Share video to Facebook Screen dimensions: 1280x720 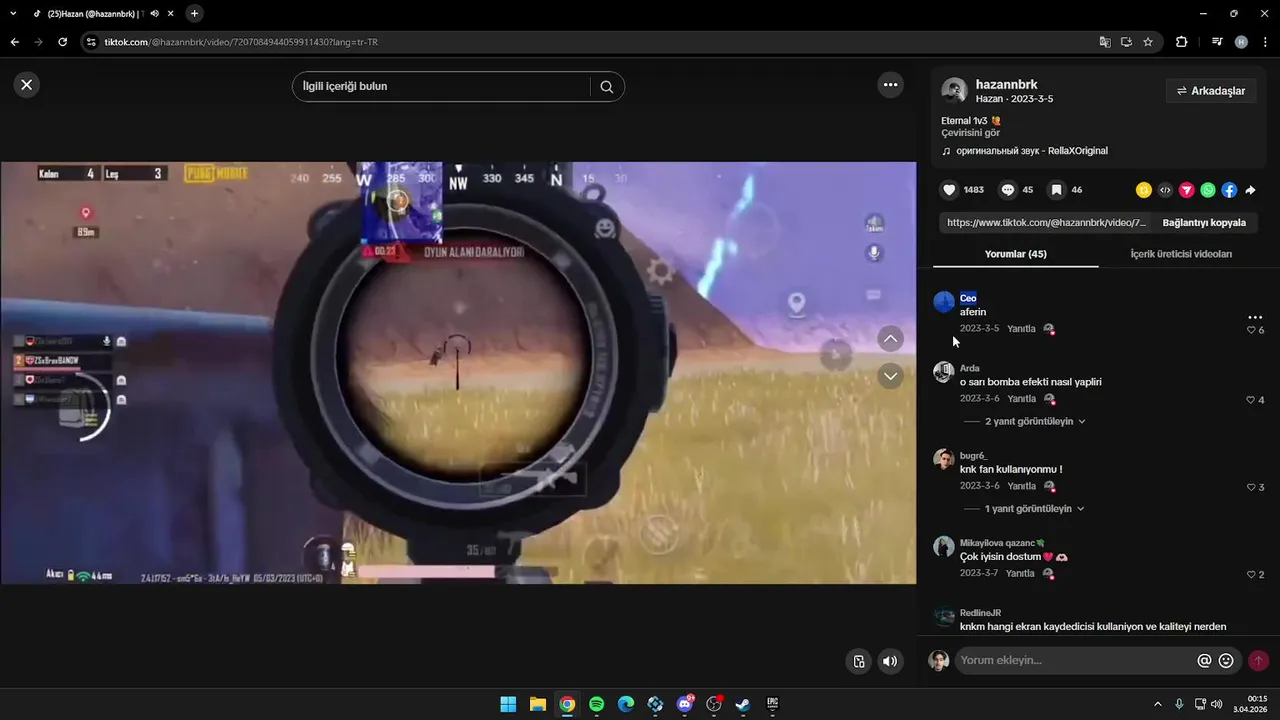tap(1229, 190)
